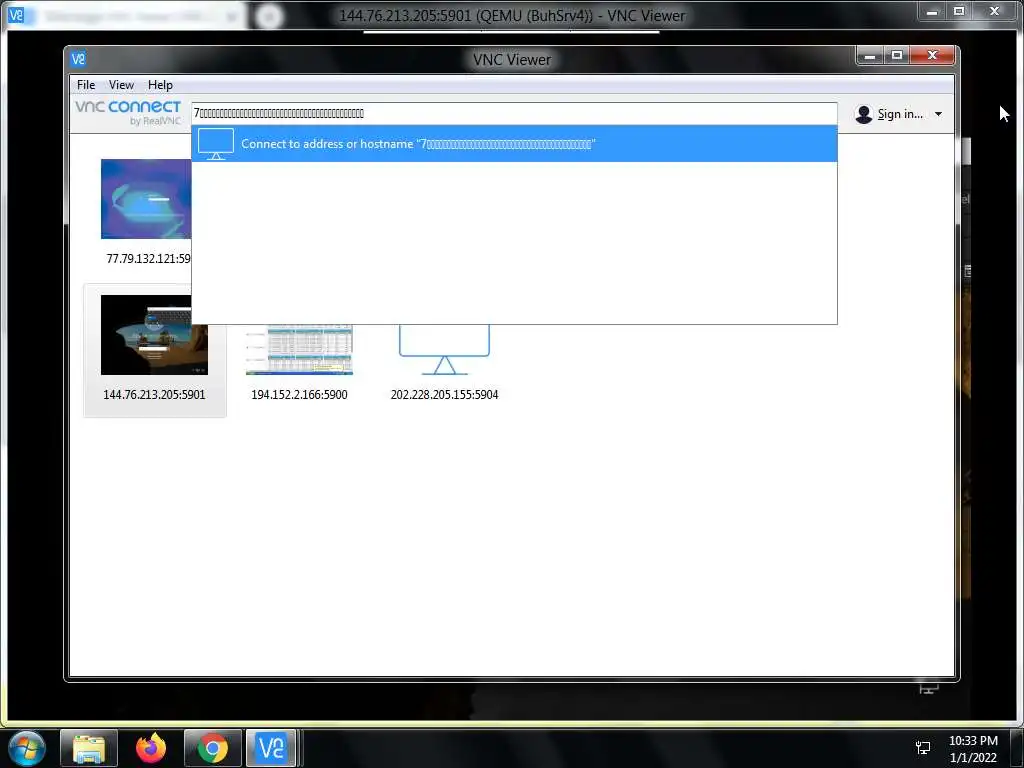1024x768 pixels.
Task: Click the 144.76.213.205:5901 label
Action: pos(154,394)
